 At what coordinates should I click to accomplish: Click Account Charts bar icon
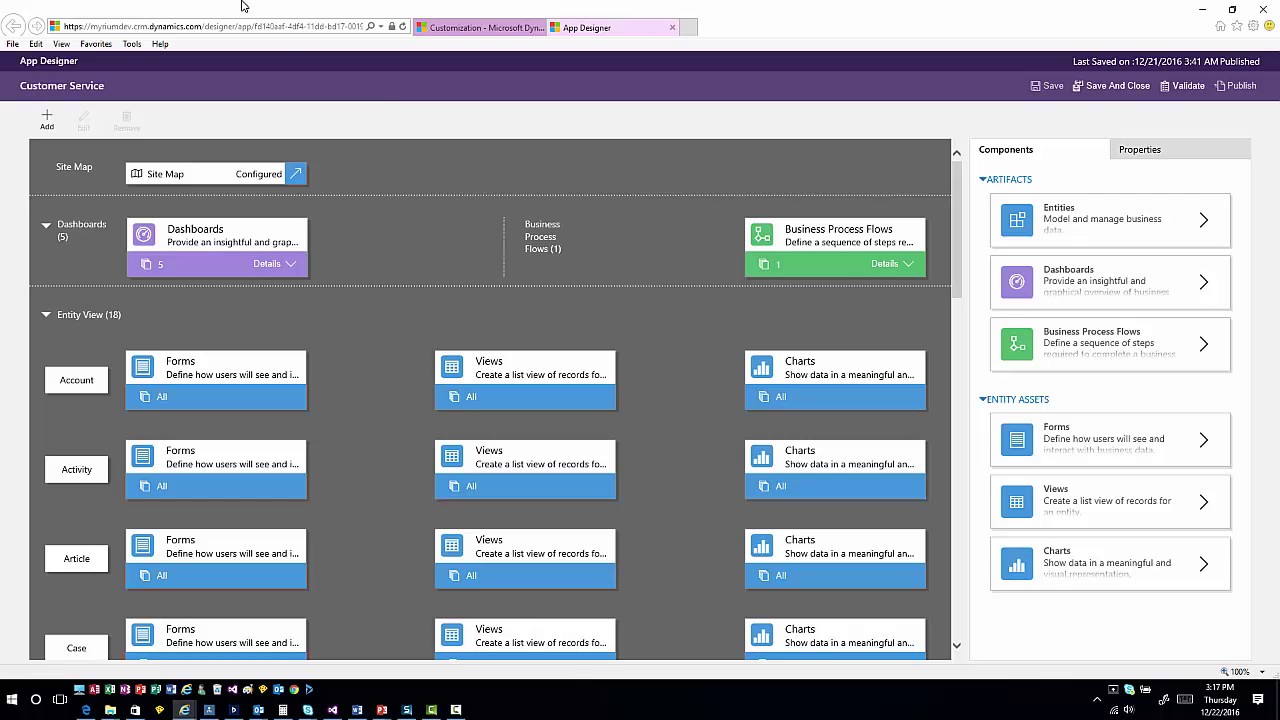762,367
